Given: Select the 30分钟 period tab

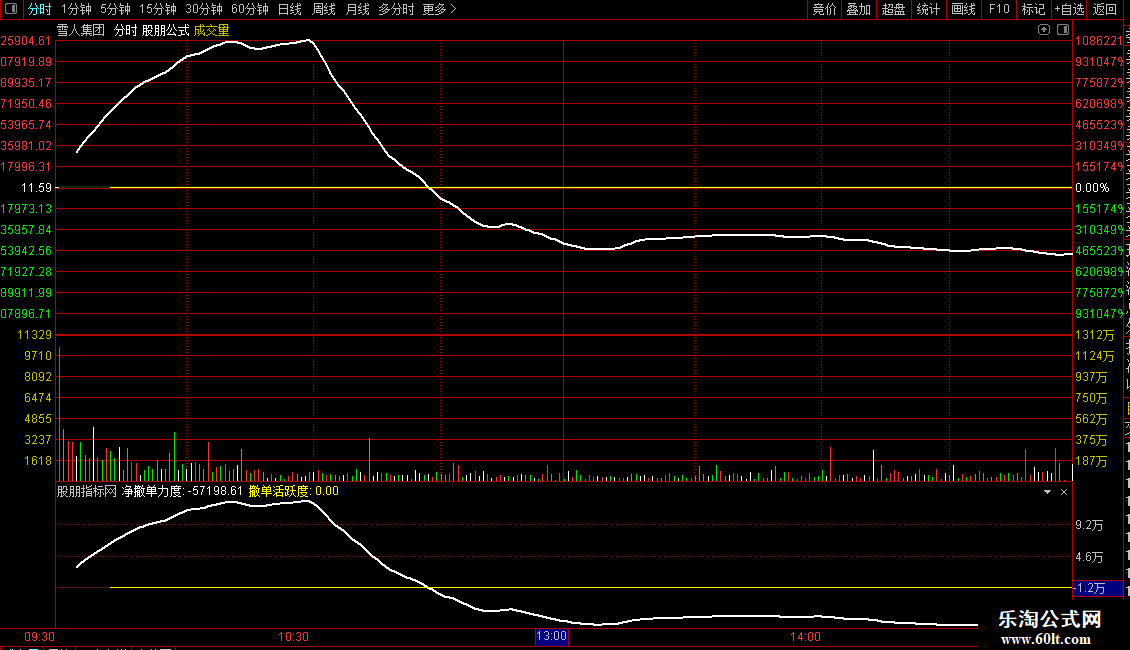Looking at the screenshot, I should tap(204, 9).
